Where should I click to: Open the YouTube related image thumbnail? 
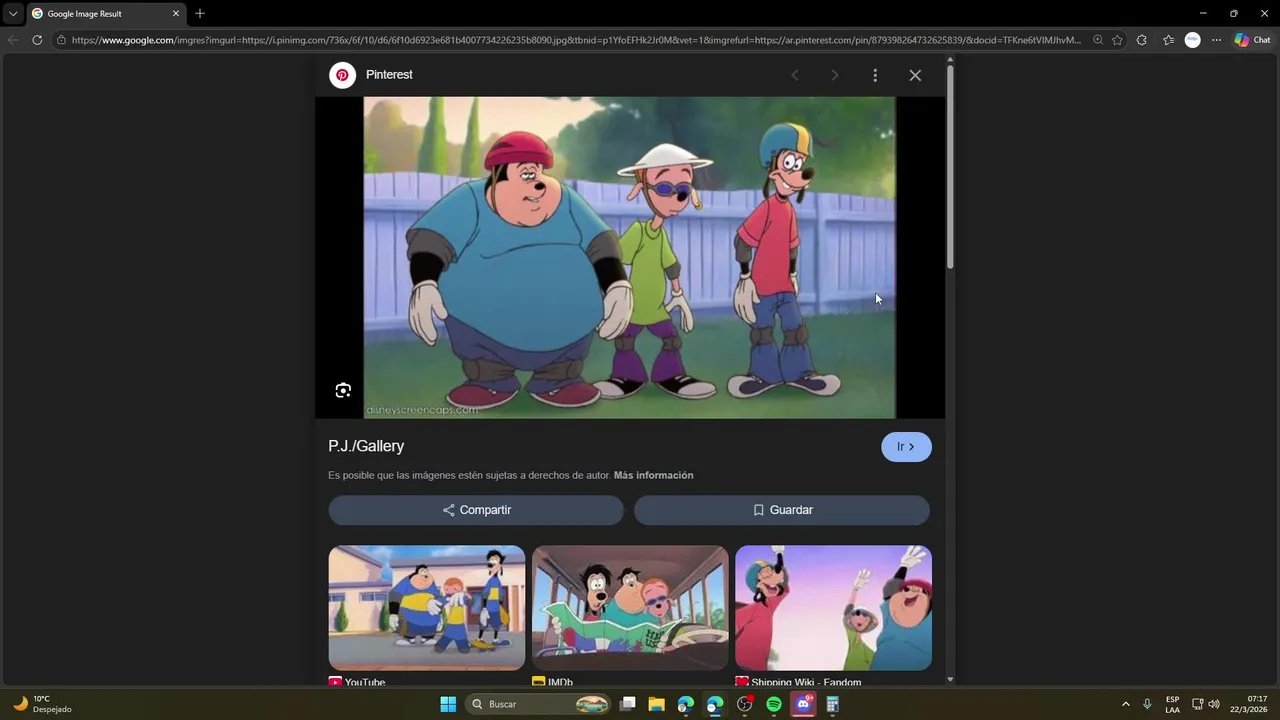[x=427, y=608]
